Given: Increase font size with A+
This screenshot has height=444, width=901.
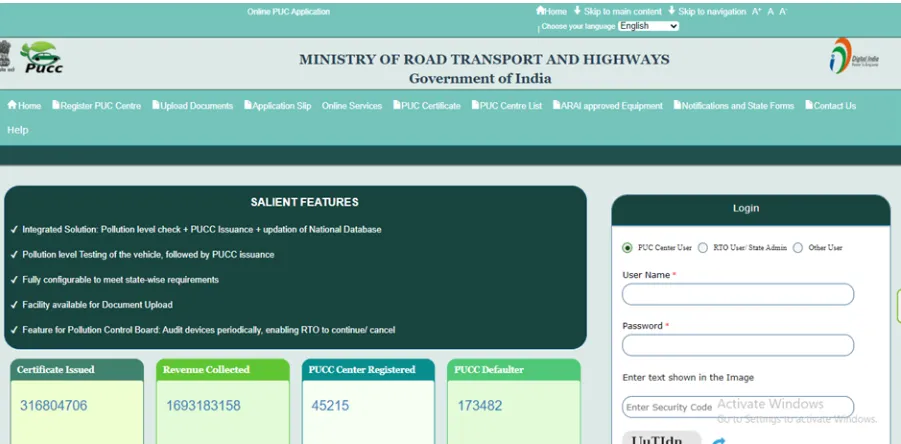Looking at the screenshot, I should pos(756,11).
